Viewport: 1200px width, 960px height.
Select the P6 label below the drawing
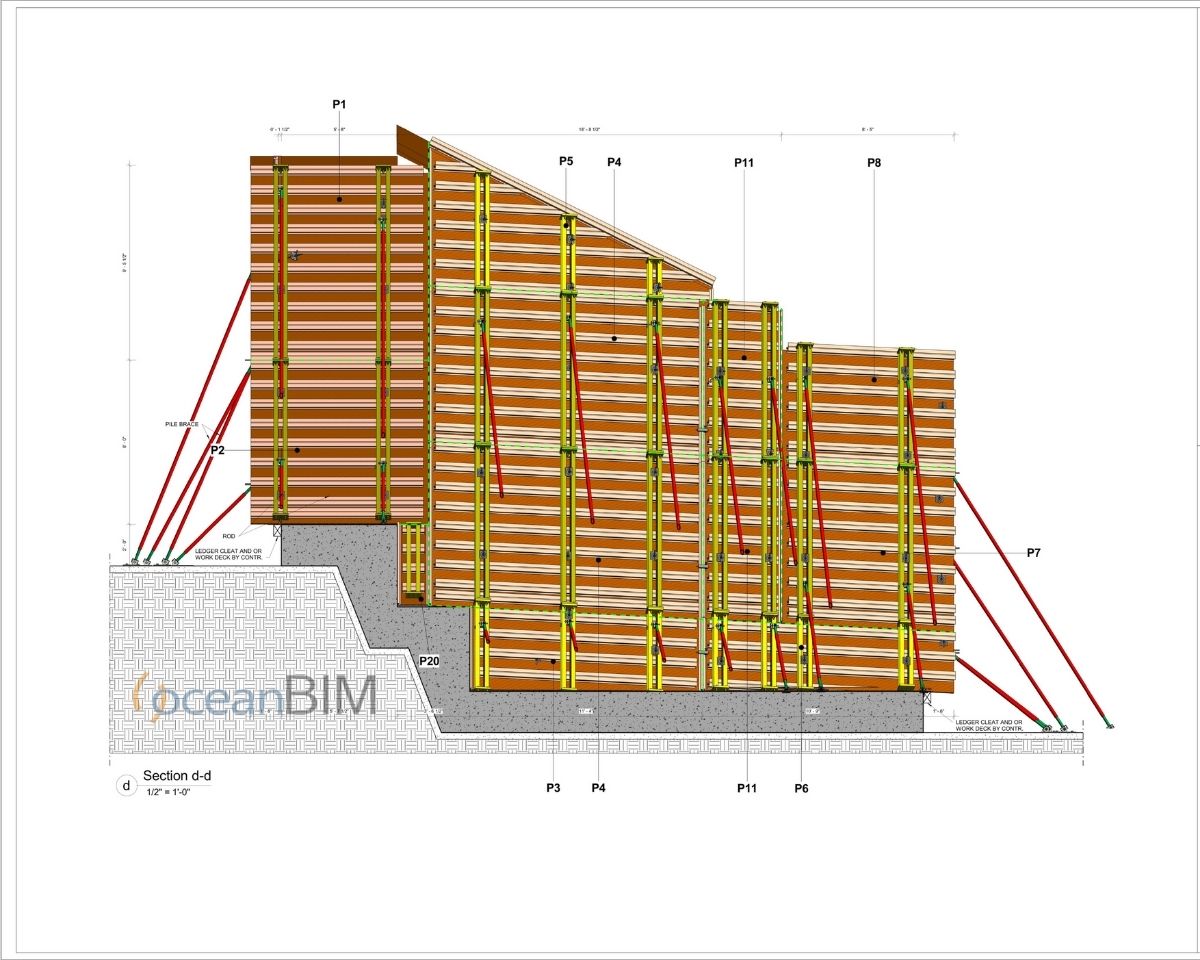(x=800, y=788)
